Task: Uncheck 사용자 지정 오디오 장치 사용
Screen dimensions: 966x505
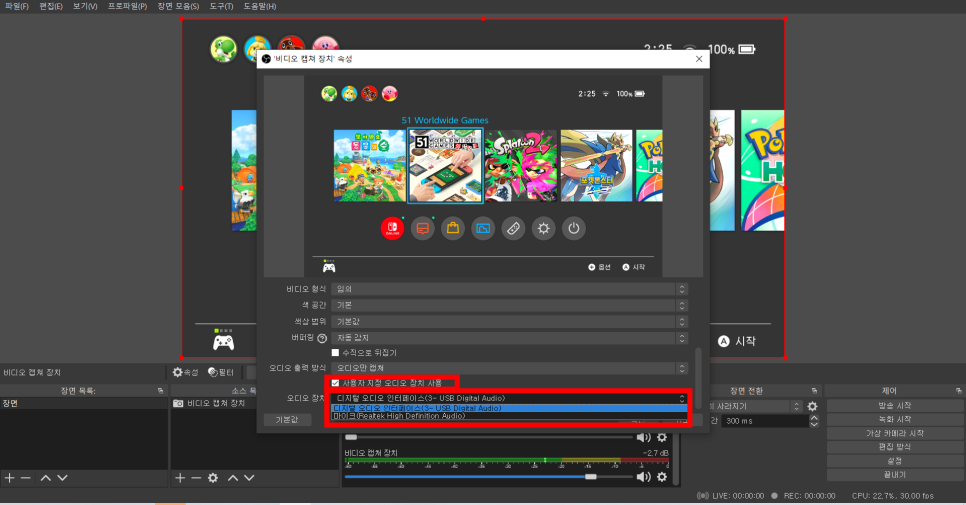Action: [x=335, y=383]
